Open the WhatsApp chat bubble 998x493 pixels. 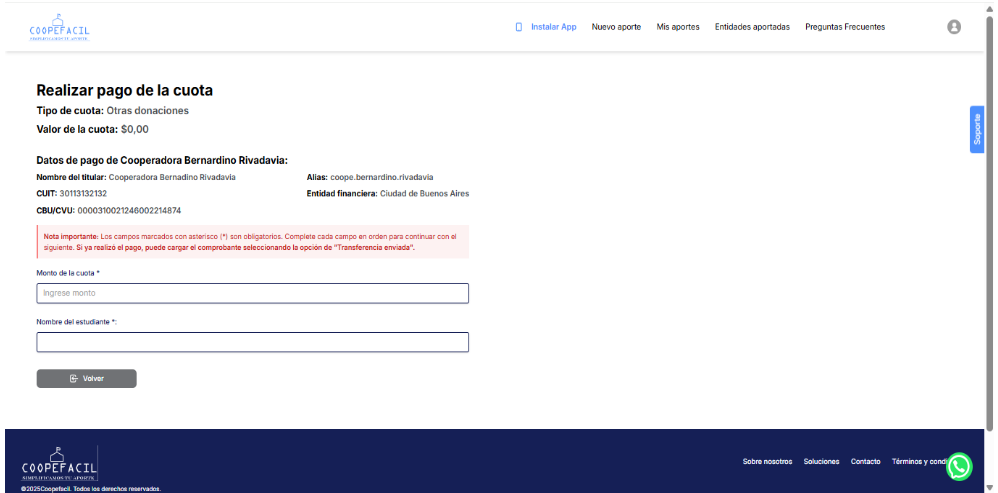coord(959,466)
